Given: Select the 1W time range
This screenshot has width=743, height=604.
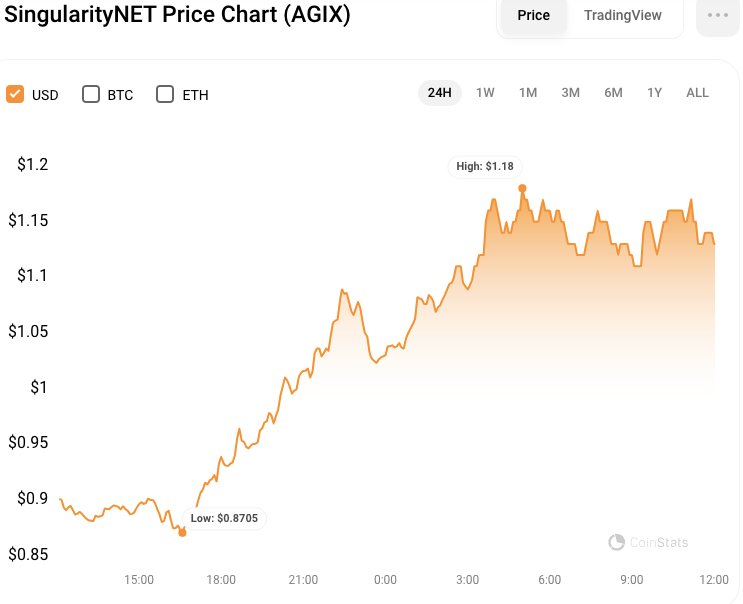Looking at the screenshot, I should [x=485, y=93].
